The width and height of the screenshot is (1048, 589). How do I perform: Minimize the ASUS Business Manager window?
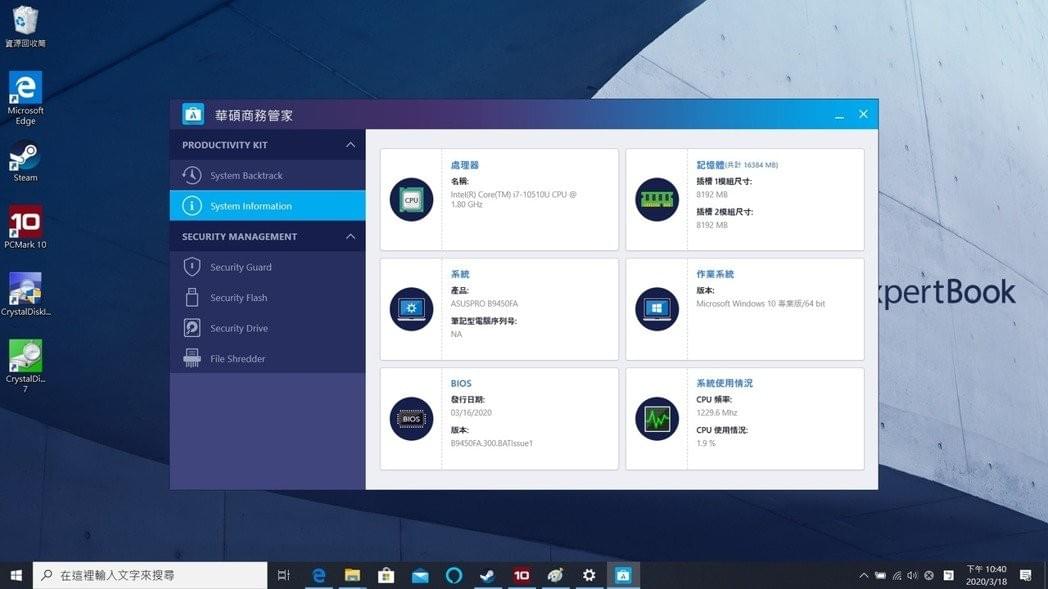(839, 115)
